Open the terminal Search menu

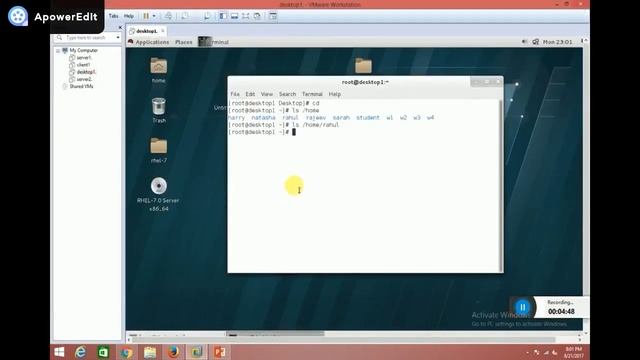[287, 94]
